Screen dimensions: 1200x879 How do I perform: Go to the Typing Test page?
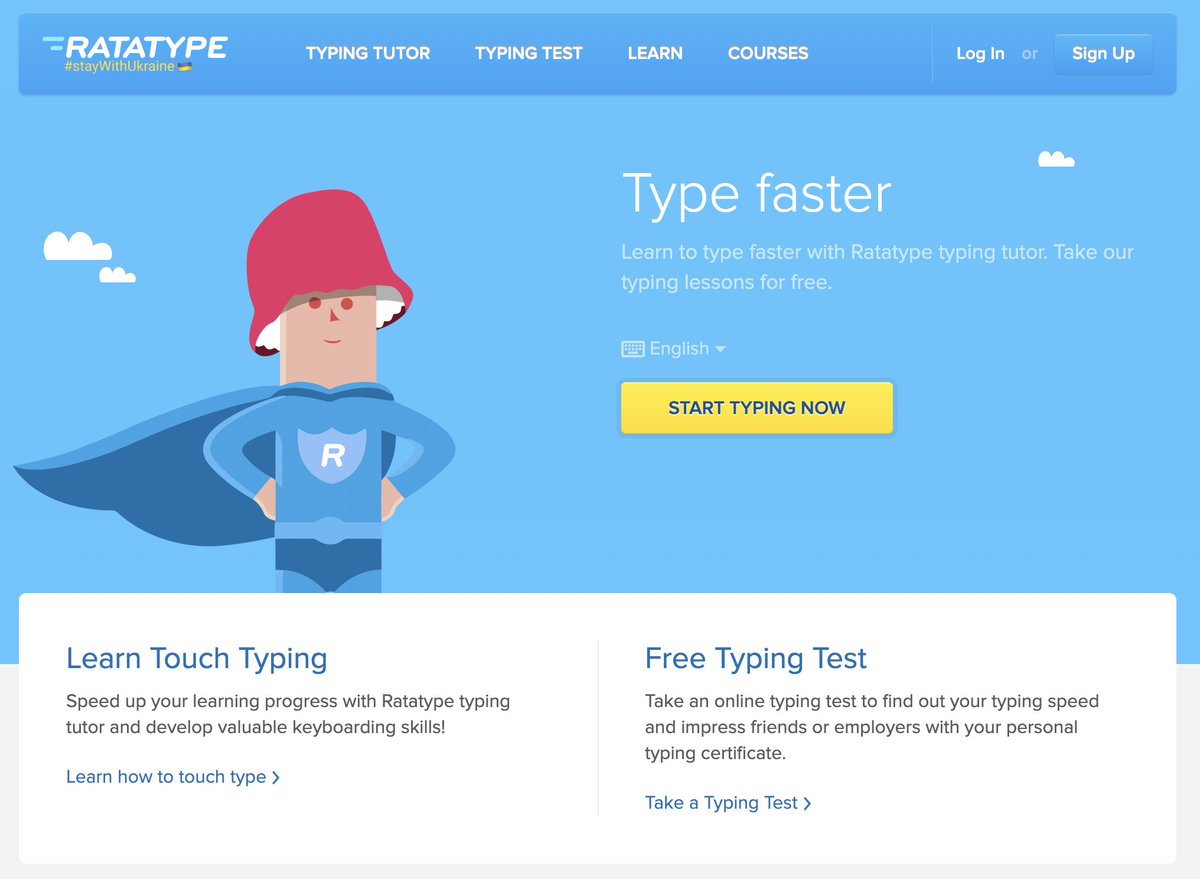point(529,54)
